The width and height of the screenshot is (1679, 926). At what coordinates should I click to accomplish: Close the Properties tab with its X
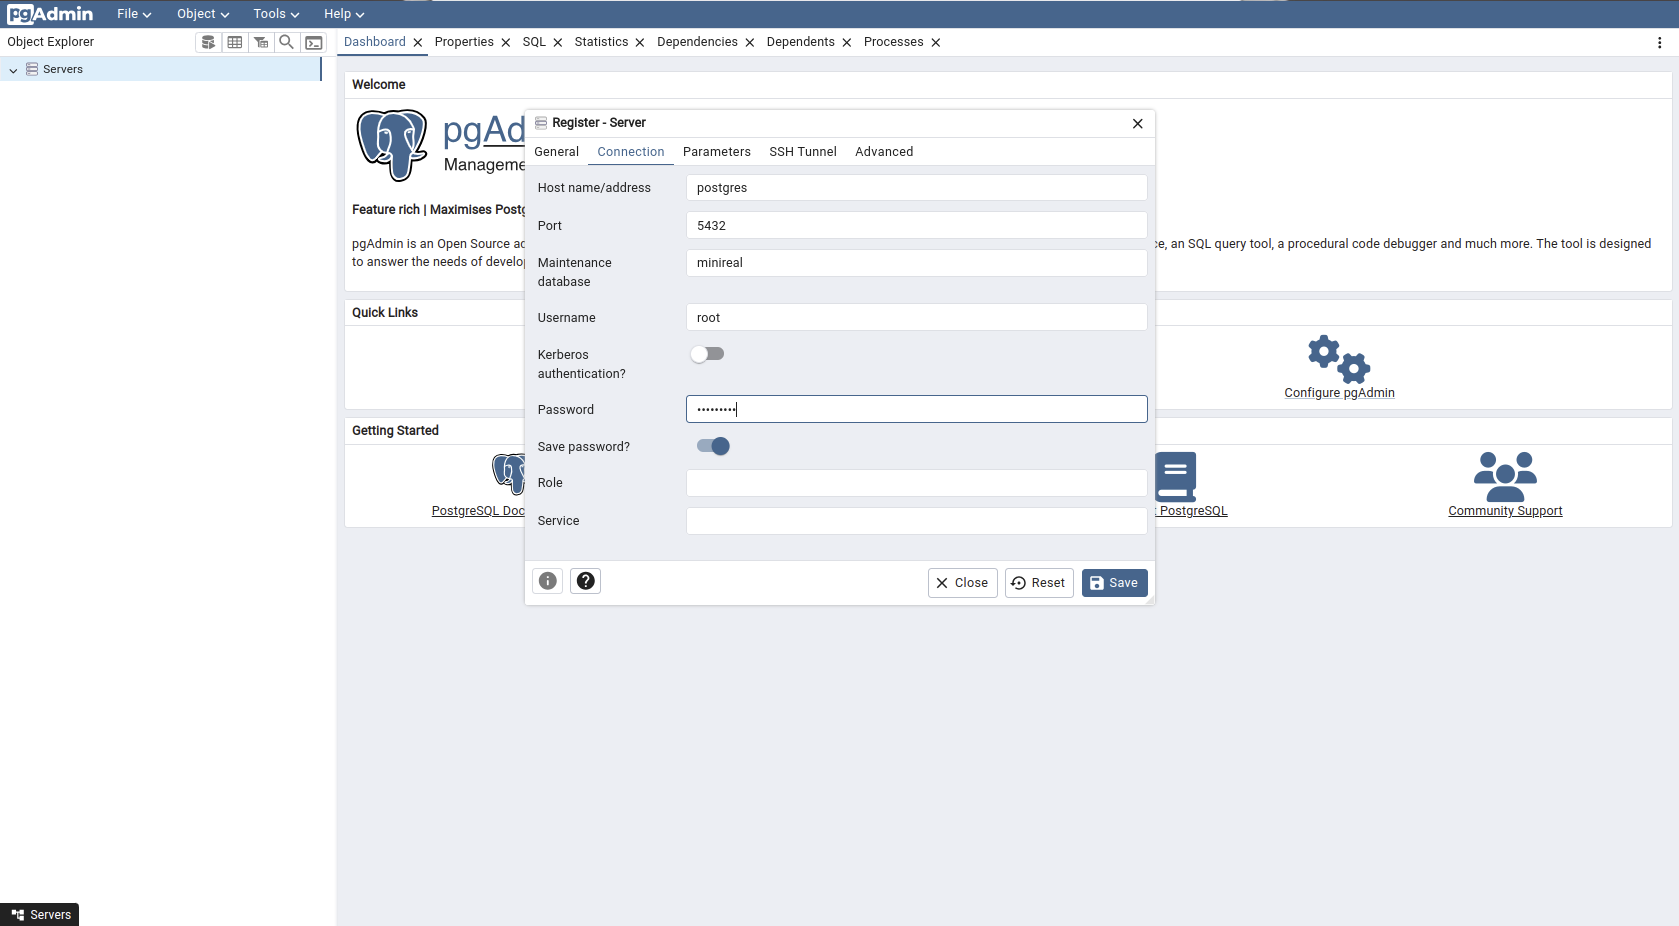(x=506, y=42)
